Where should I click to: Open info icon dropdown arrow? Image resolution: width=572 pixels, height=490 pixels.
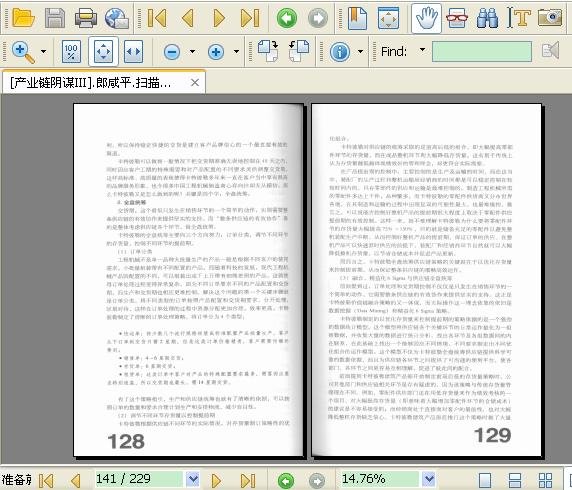pos(360,51)
